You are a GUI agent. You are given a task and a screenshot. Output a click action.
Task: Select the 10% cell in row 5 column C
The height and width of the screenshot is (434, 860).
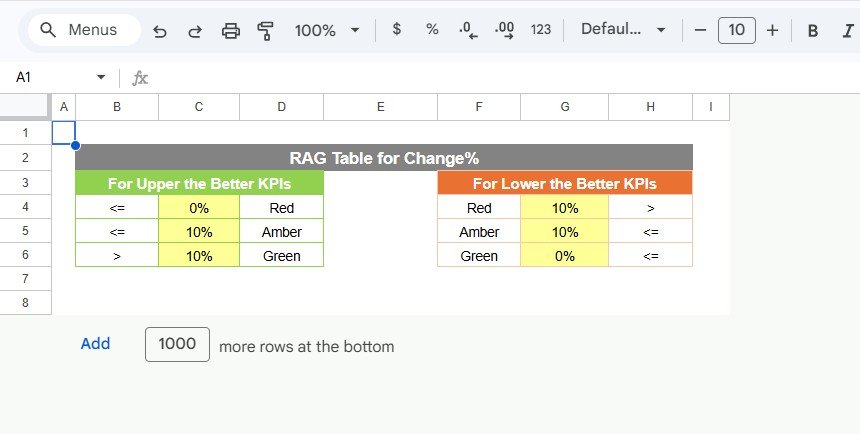click(x=199, y=232)
